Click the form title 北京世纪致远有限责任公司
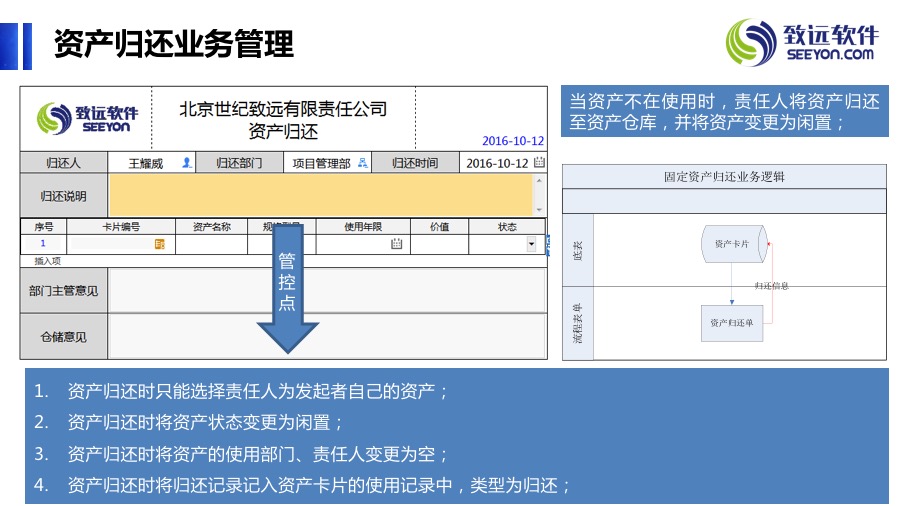 (x=283, y=108)
